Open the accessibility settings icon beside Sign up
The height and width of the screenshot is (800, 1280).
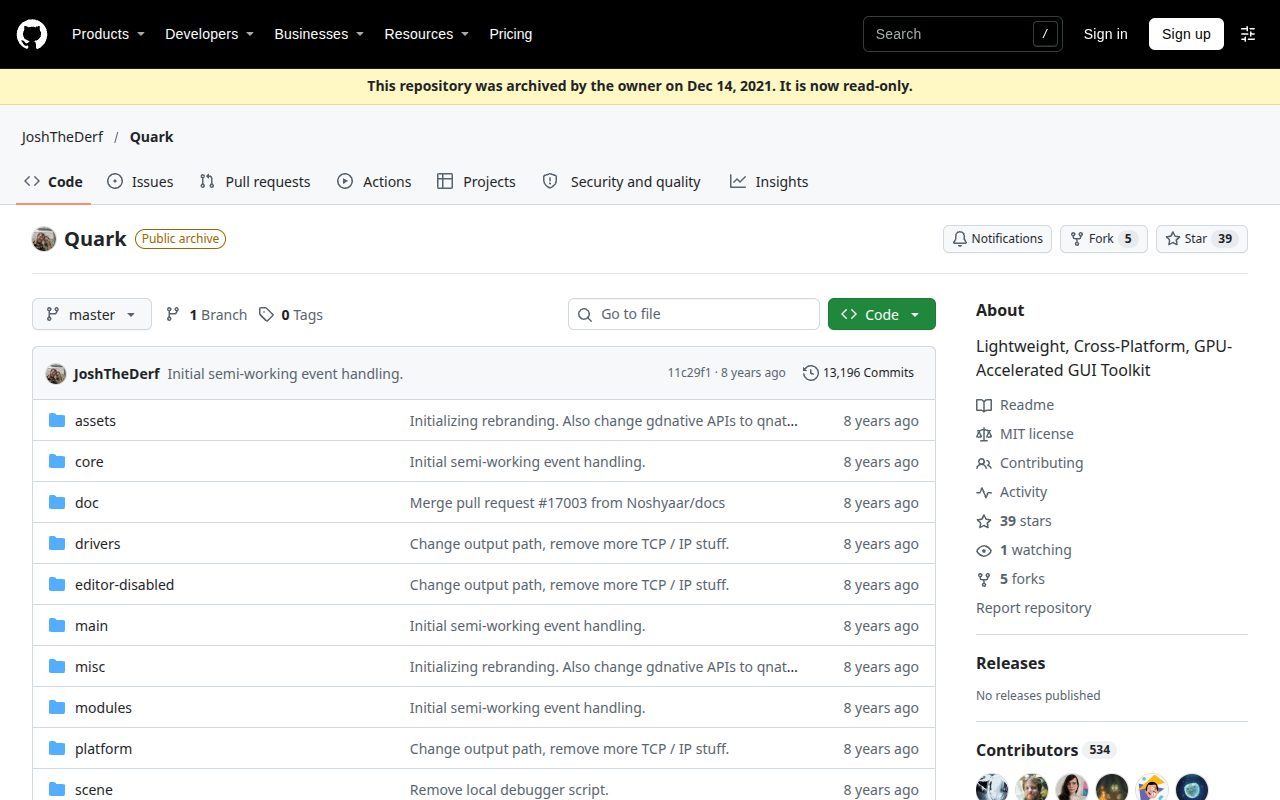(x=1248, y=34)
